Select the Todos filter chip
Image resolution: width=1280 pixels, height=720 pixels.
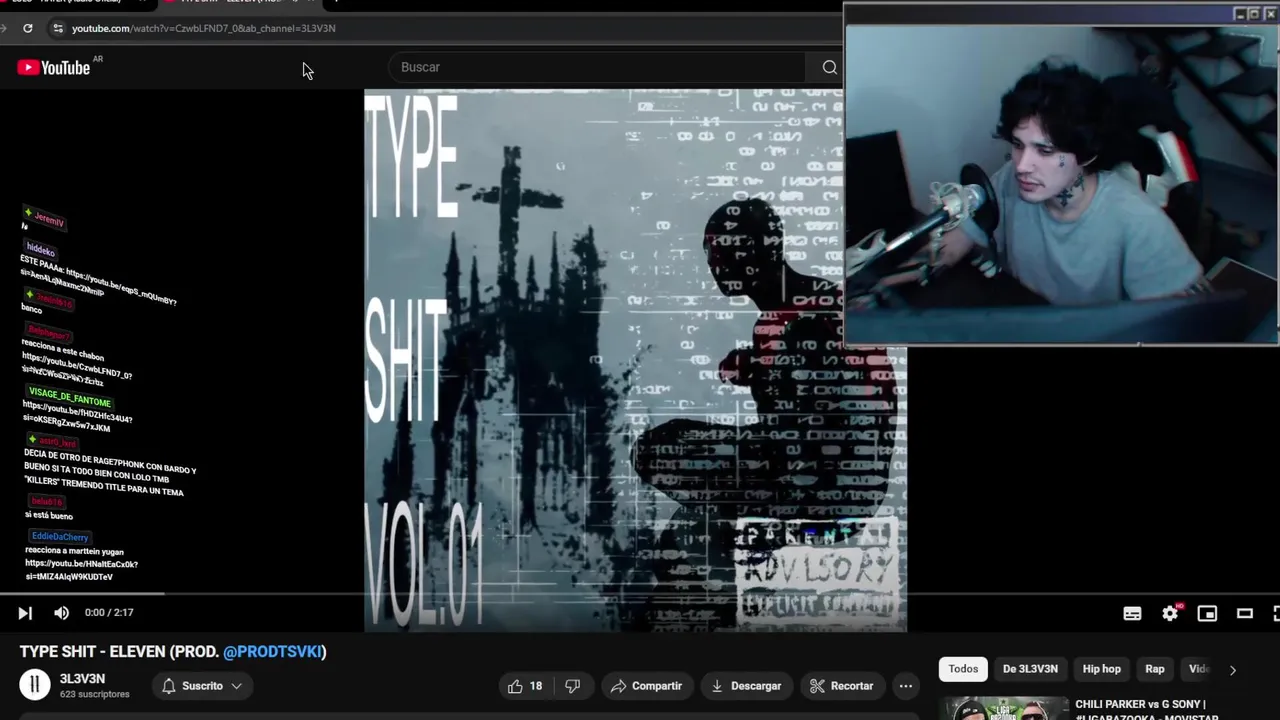tap(963, 669)
